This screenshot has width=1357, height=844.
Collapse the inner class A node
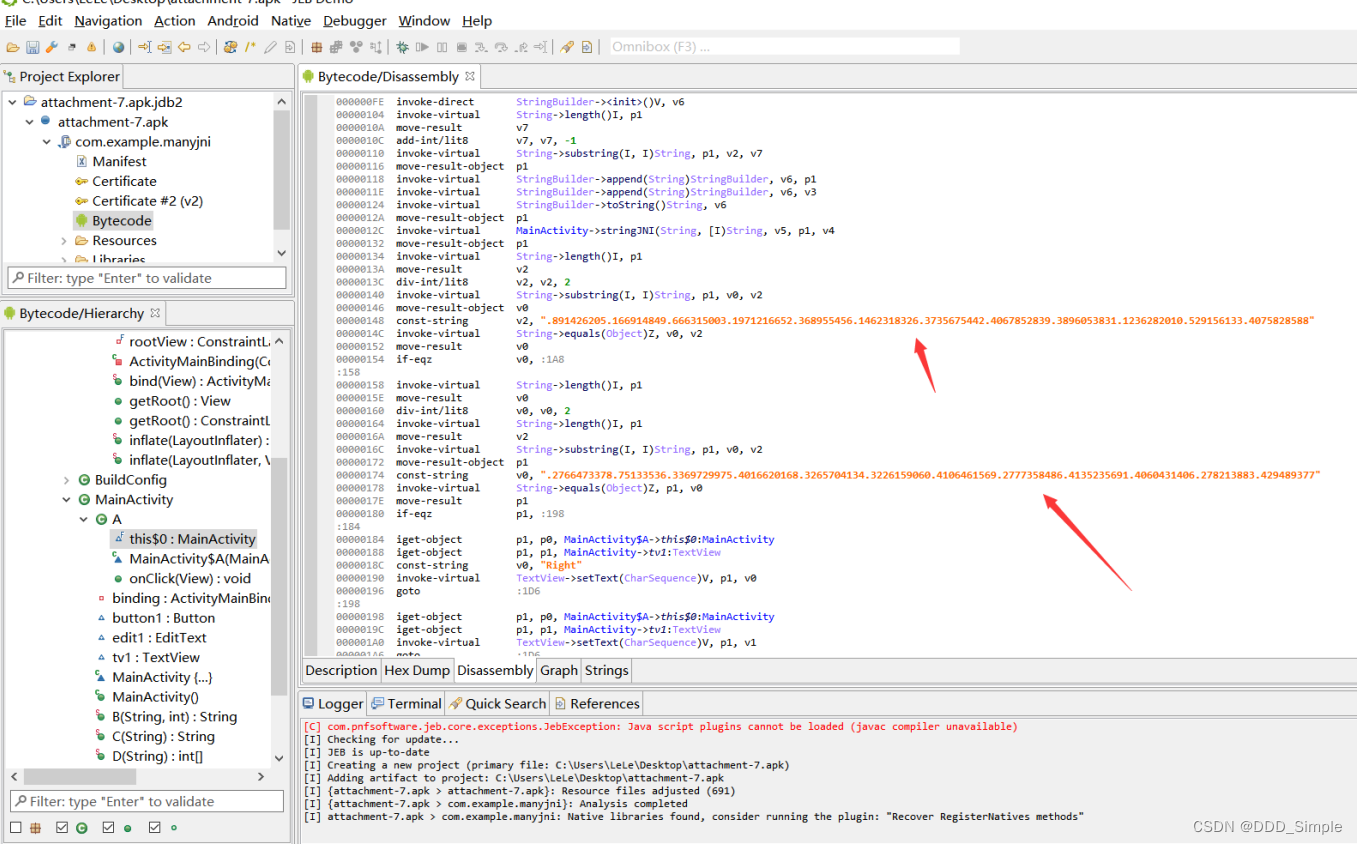84,520
